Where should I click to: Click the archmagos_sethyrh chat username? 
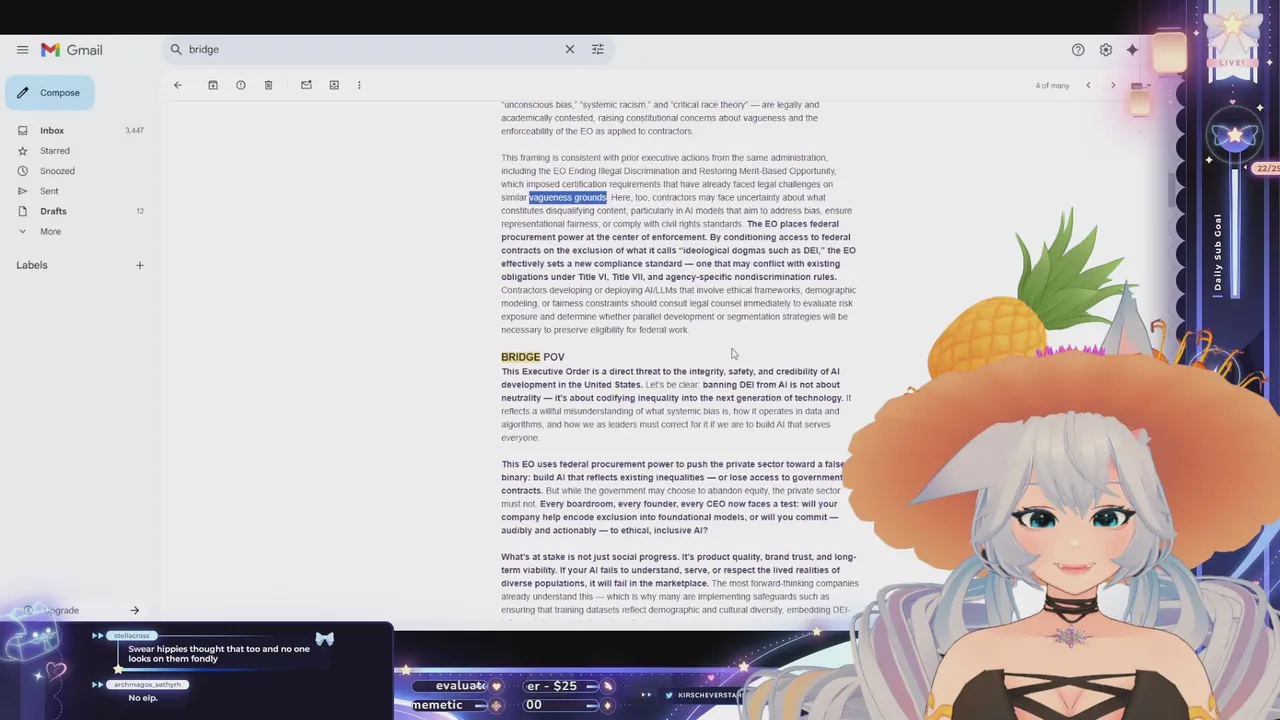click(x=148, y=684)
